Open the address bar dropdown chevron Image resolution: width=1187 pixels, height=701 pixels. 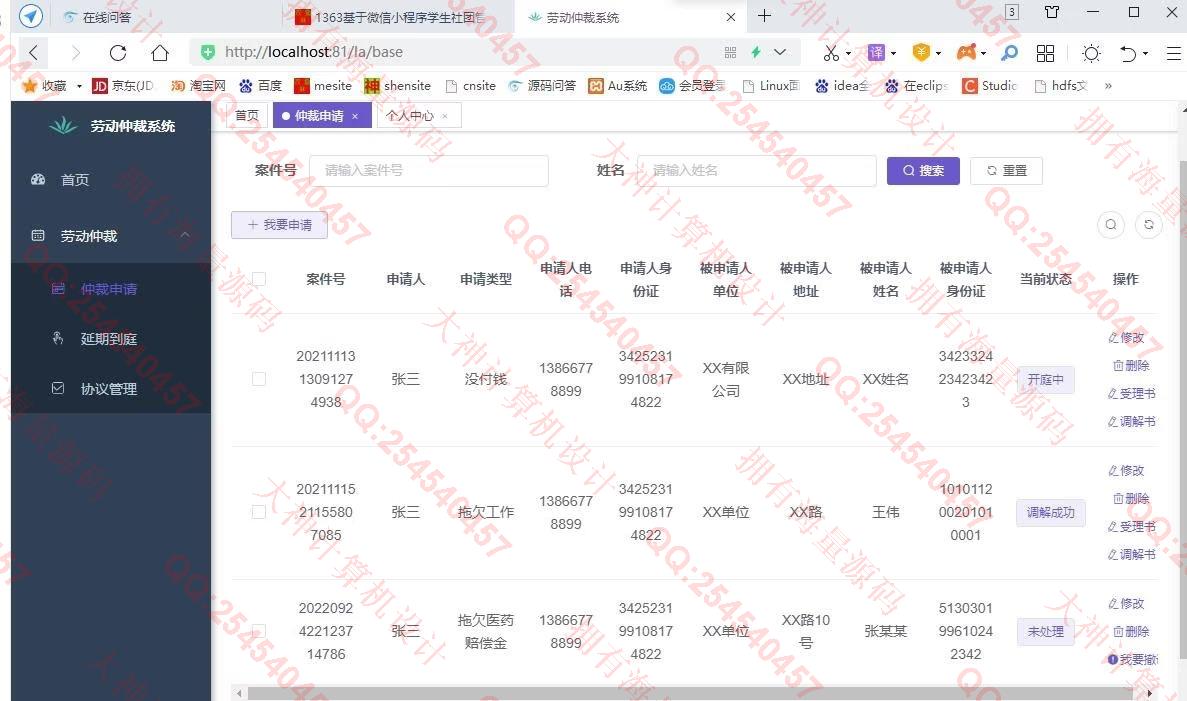[780, 51]
